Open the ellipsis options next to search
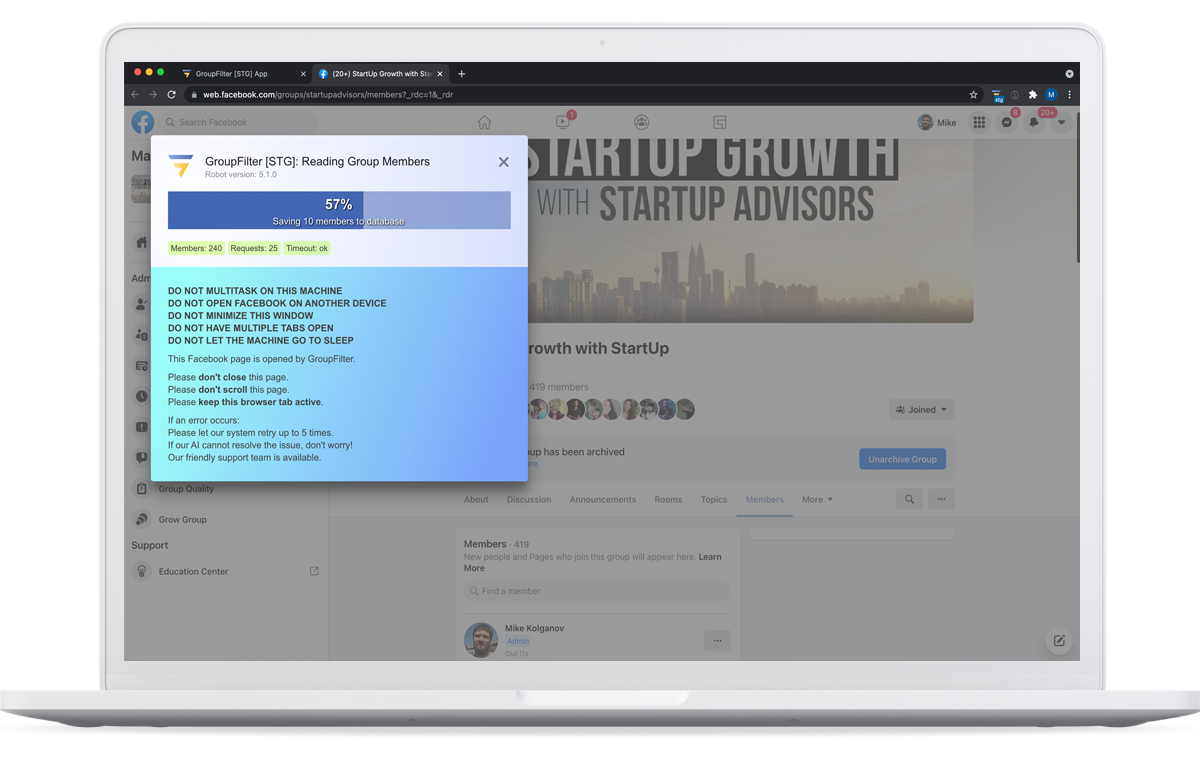This screenshot has width=1200, height=768. pyautogui.click(x=941, y=498)
